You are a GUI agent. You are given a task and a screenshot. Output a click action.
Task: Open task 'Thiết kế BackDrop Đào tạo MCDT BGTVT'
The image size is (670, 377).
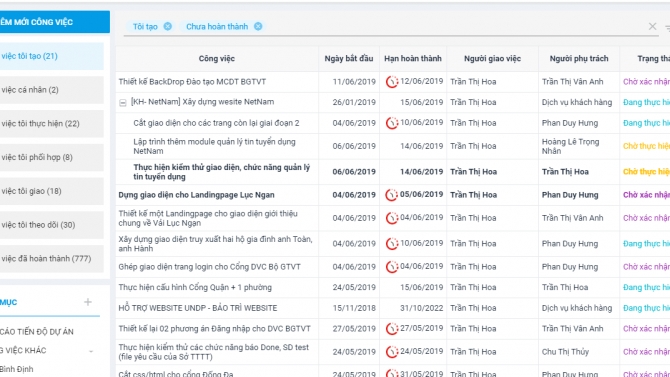click(x=192, y=82)
